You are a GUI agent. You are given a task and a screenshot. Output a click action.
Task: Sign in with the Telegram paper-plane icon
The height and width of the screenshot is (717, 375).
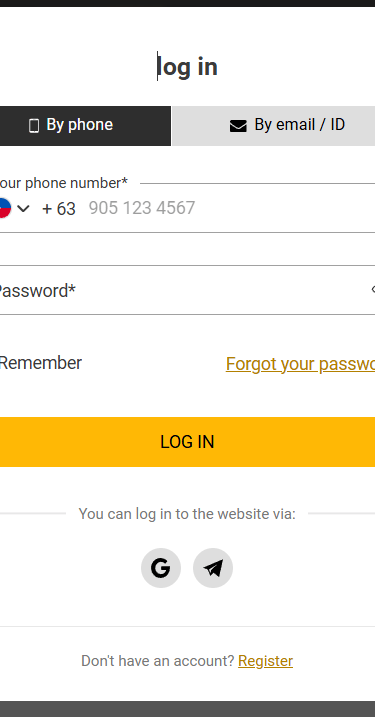213,568
